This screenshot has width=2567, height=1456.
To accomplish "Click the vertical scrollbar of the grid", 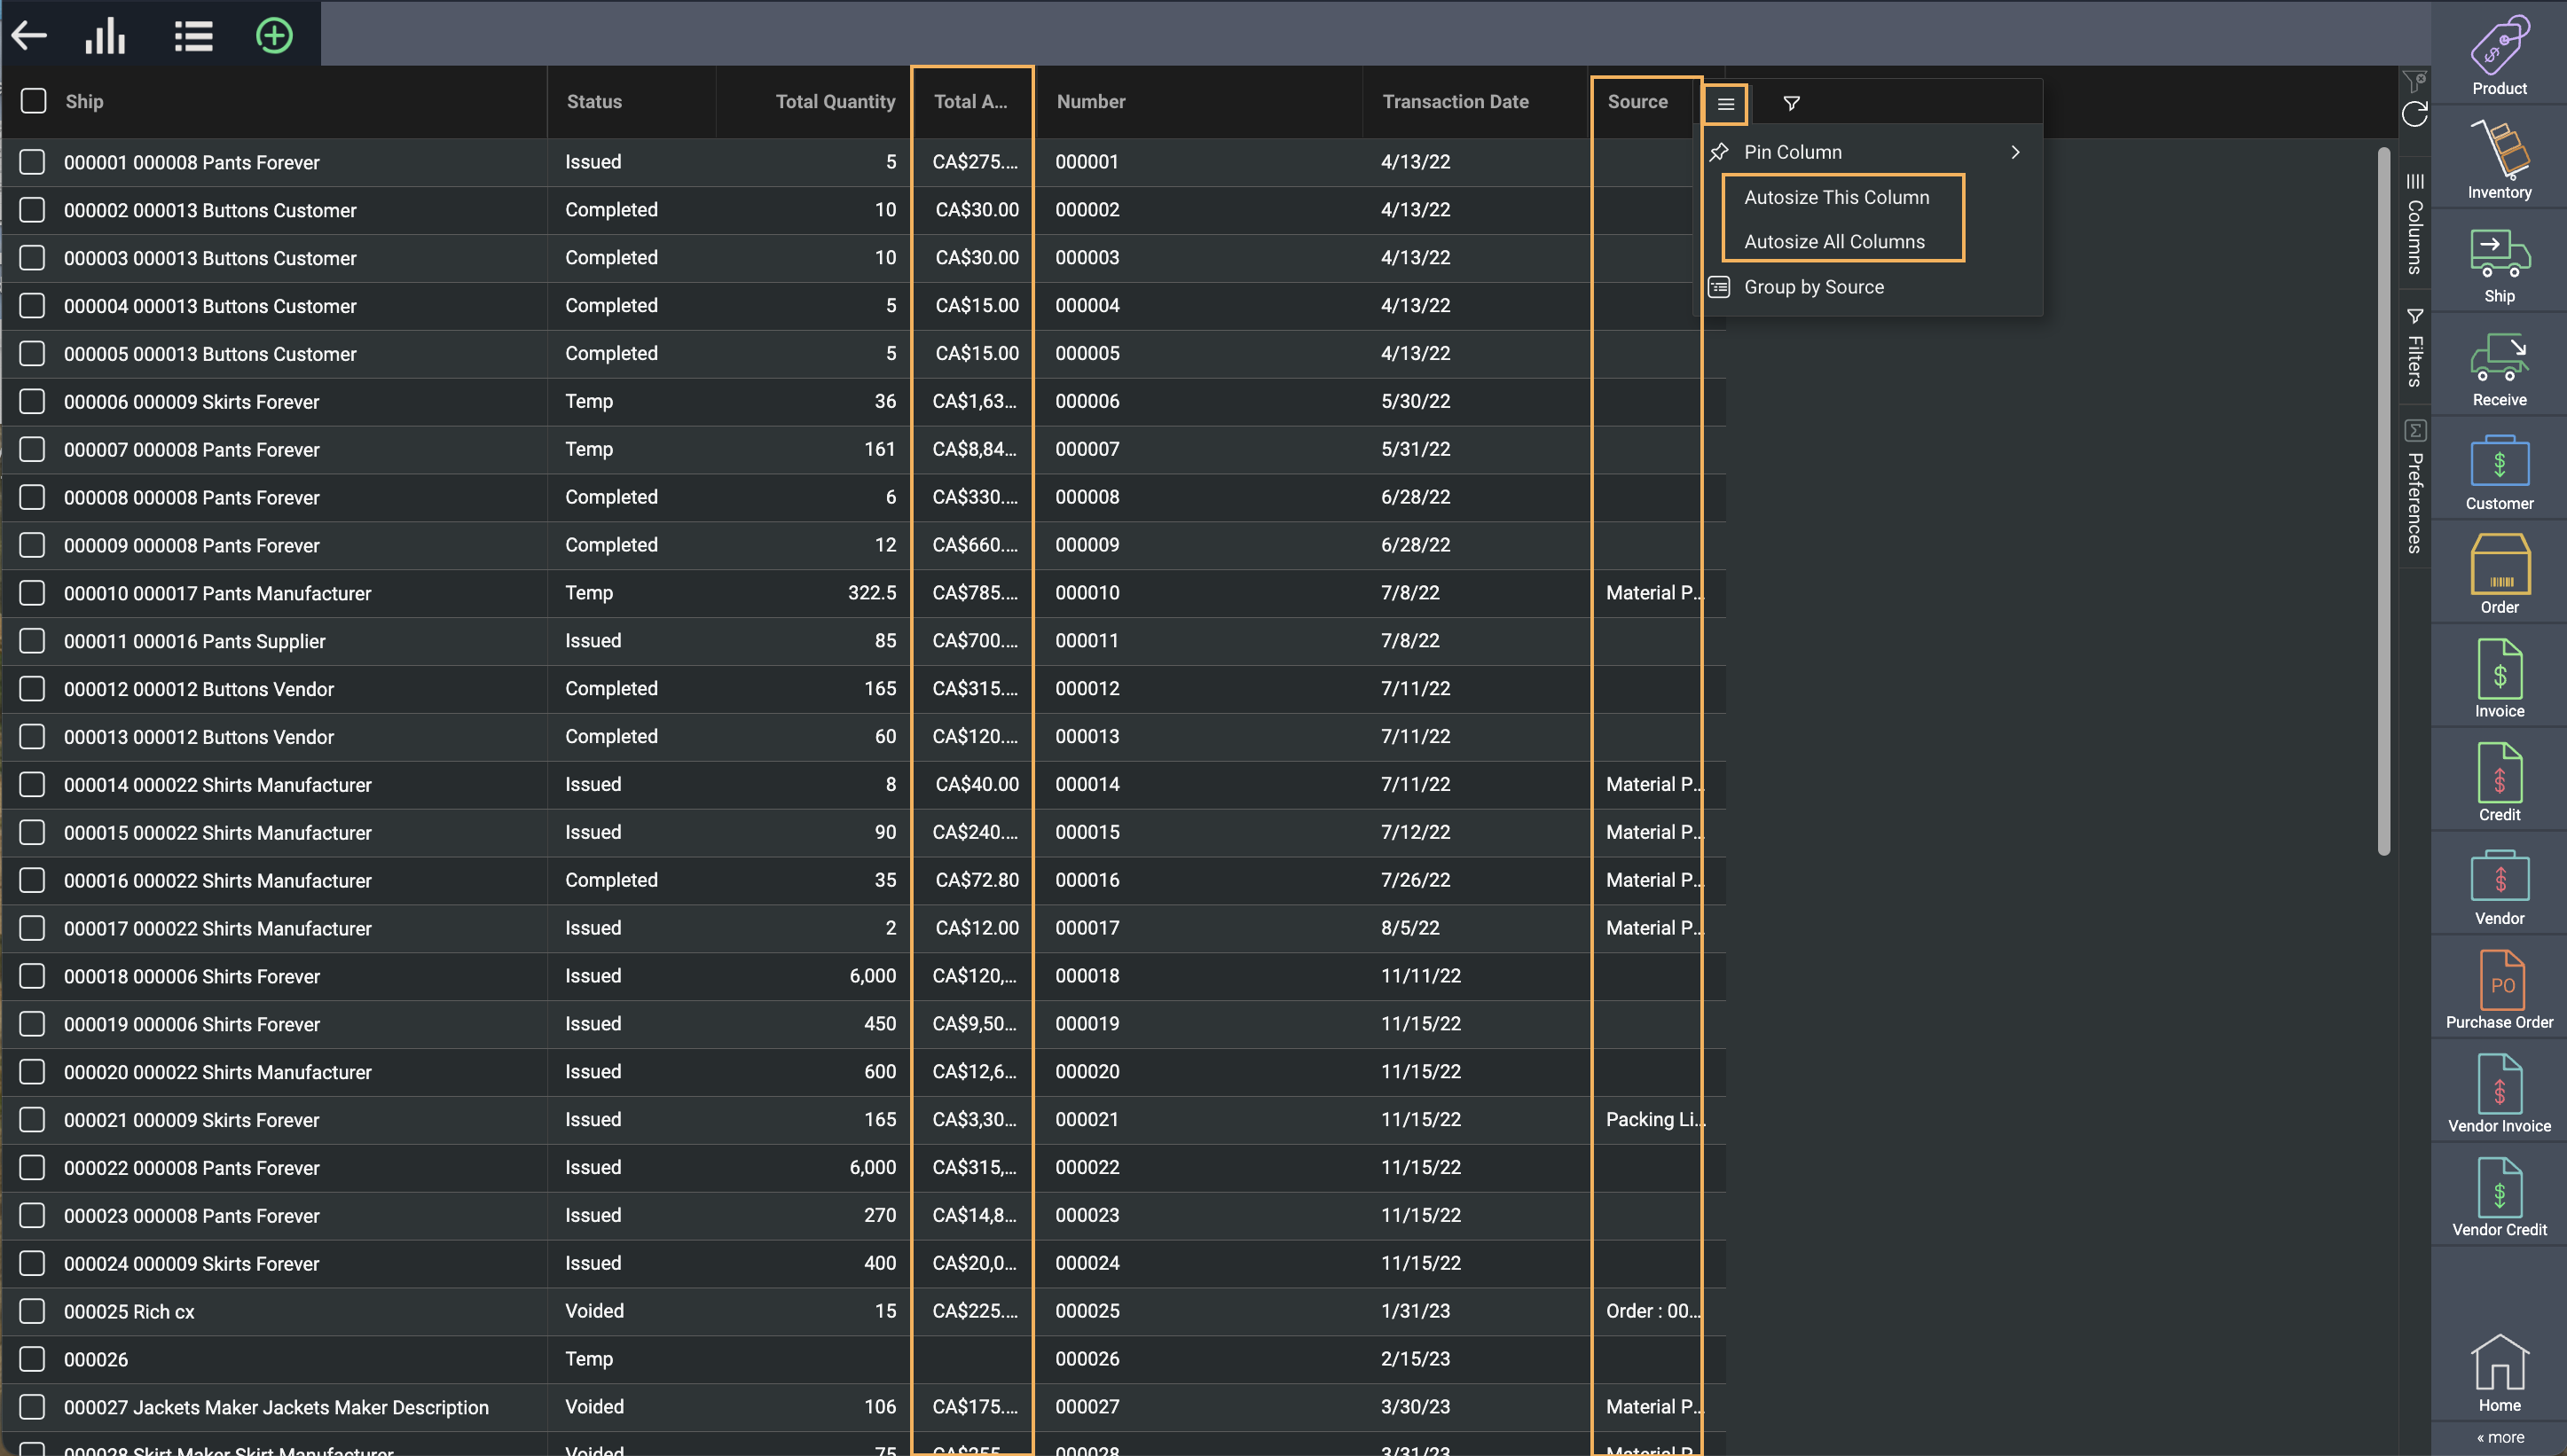I will click(x=2383, y=500).
